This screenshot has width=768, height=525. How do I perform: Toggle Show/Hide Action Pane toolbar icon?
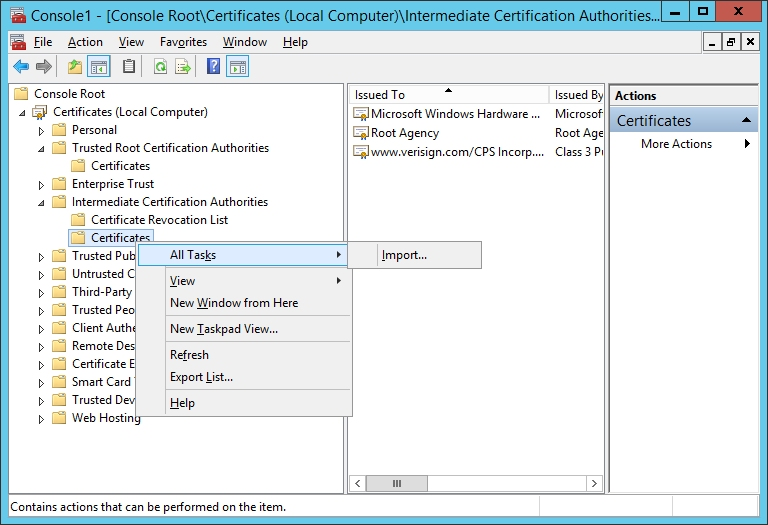point(237,67)
